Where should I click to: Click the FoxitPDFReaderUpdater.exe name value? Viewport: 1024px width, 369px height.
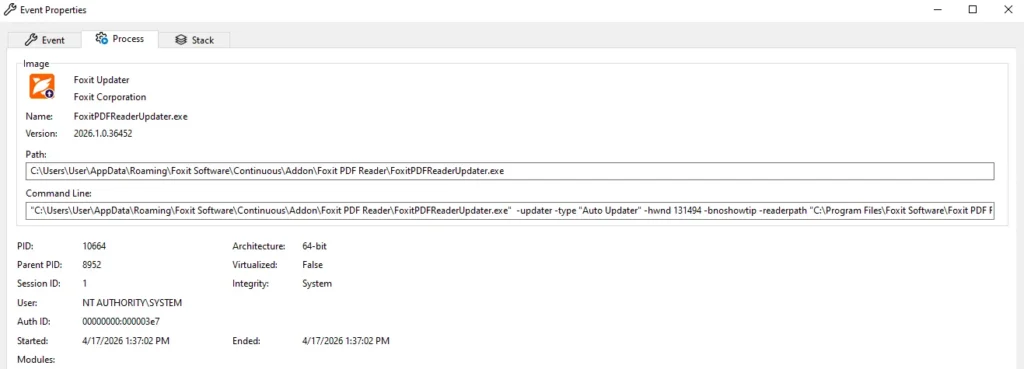pyautogui.click(x=131, y=116)
